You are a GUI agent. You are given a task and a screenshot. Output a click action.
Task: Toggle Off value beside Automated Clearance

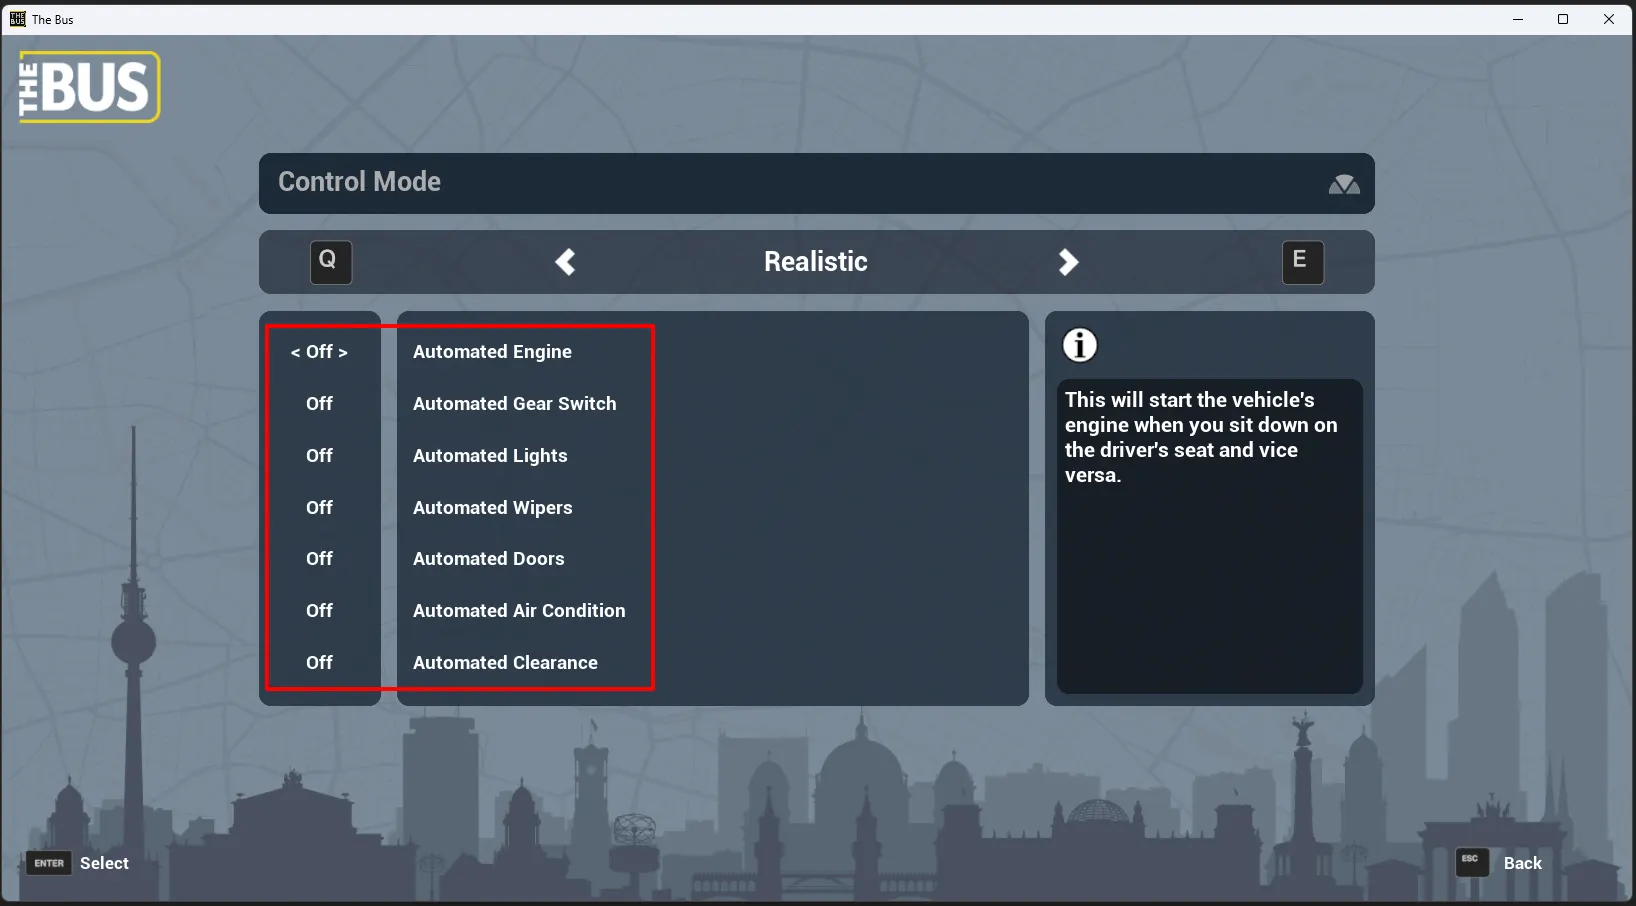tap(319, 663)
